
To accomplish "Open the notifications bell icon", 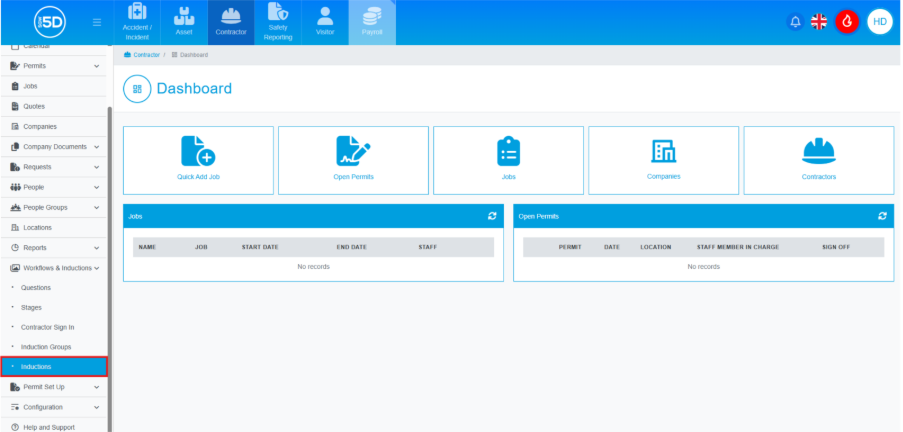I will click(796, 21).
